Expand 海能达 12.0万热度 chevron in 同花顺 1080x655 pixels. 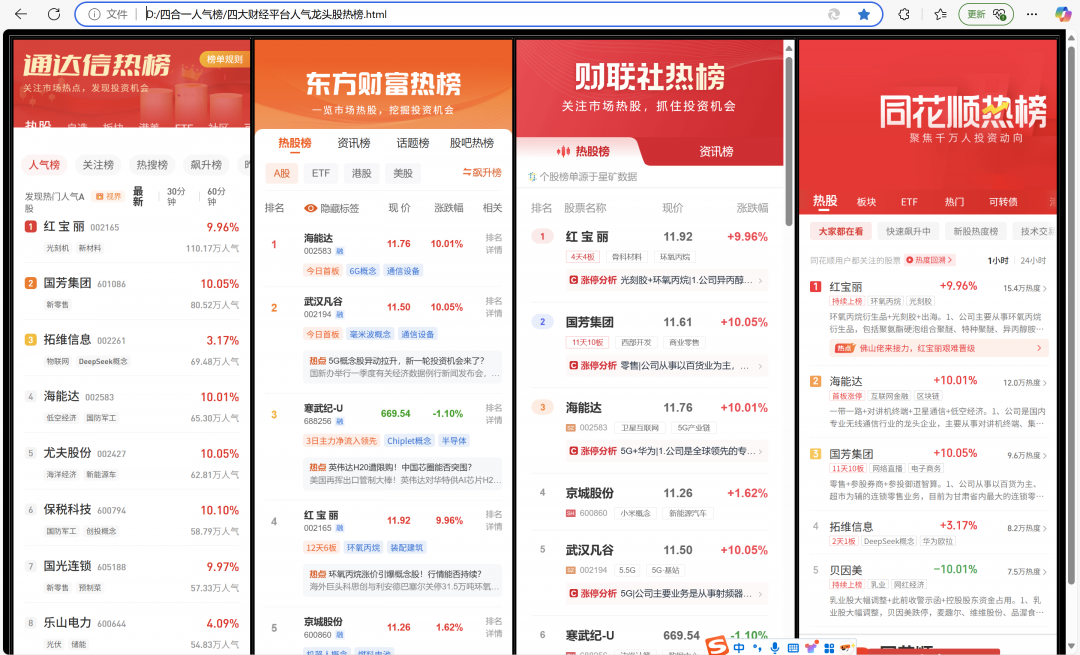(x=1045, y=383)
